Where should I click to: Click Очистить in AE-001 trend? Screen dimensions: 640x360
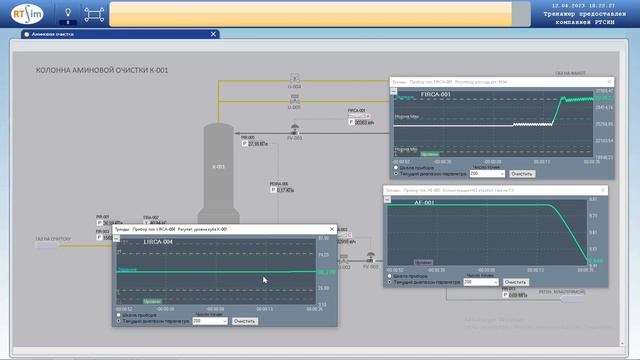click(516, 282)
